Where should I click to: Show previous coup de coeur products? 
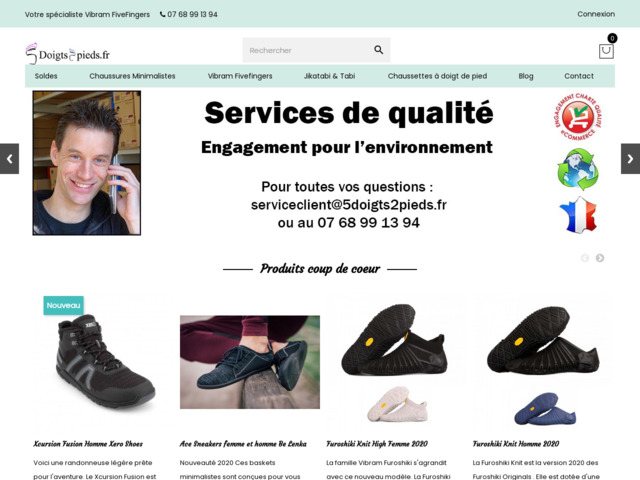(585, 258)
